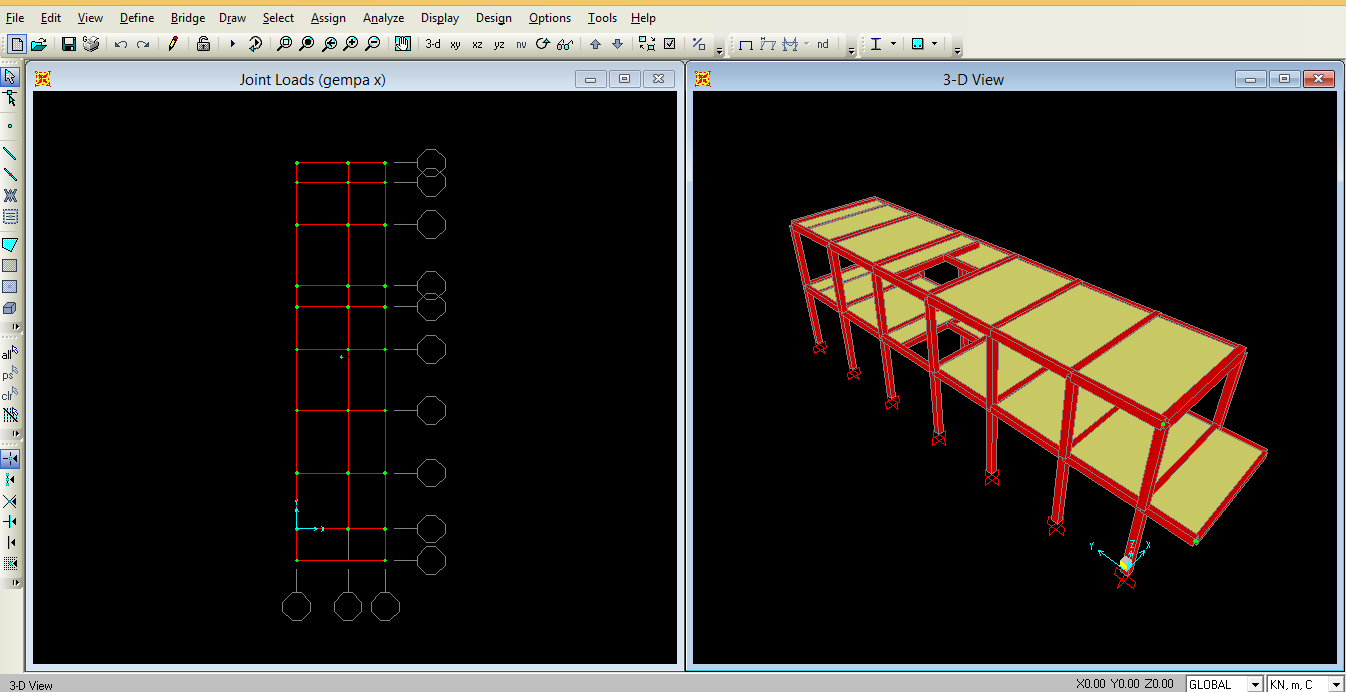Toggle the Lock/Unlock Model padlock
1346x692 pixels.
pyautogui.click(x=203, y=44)
